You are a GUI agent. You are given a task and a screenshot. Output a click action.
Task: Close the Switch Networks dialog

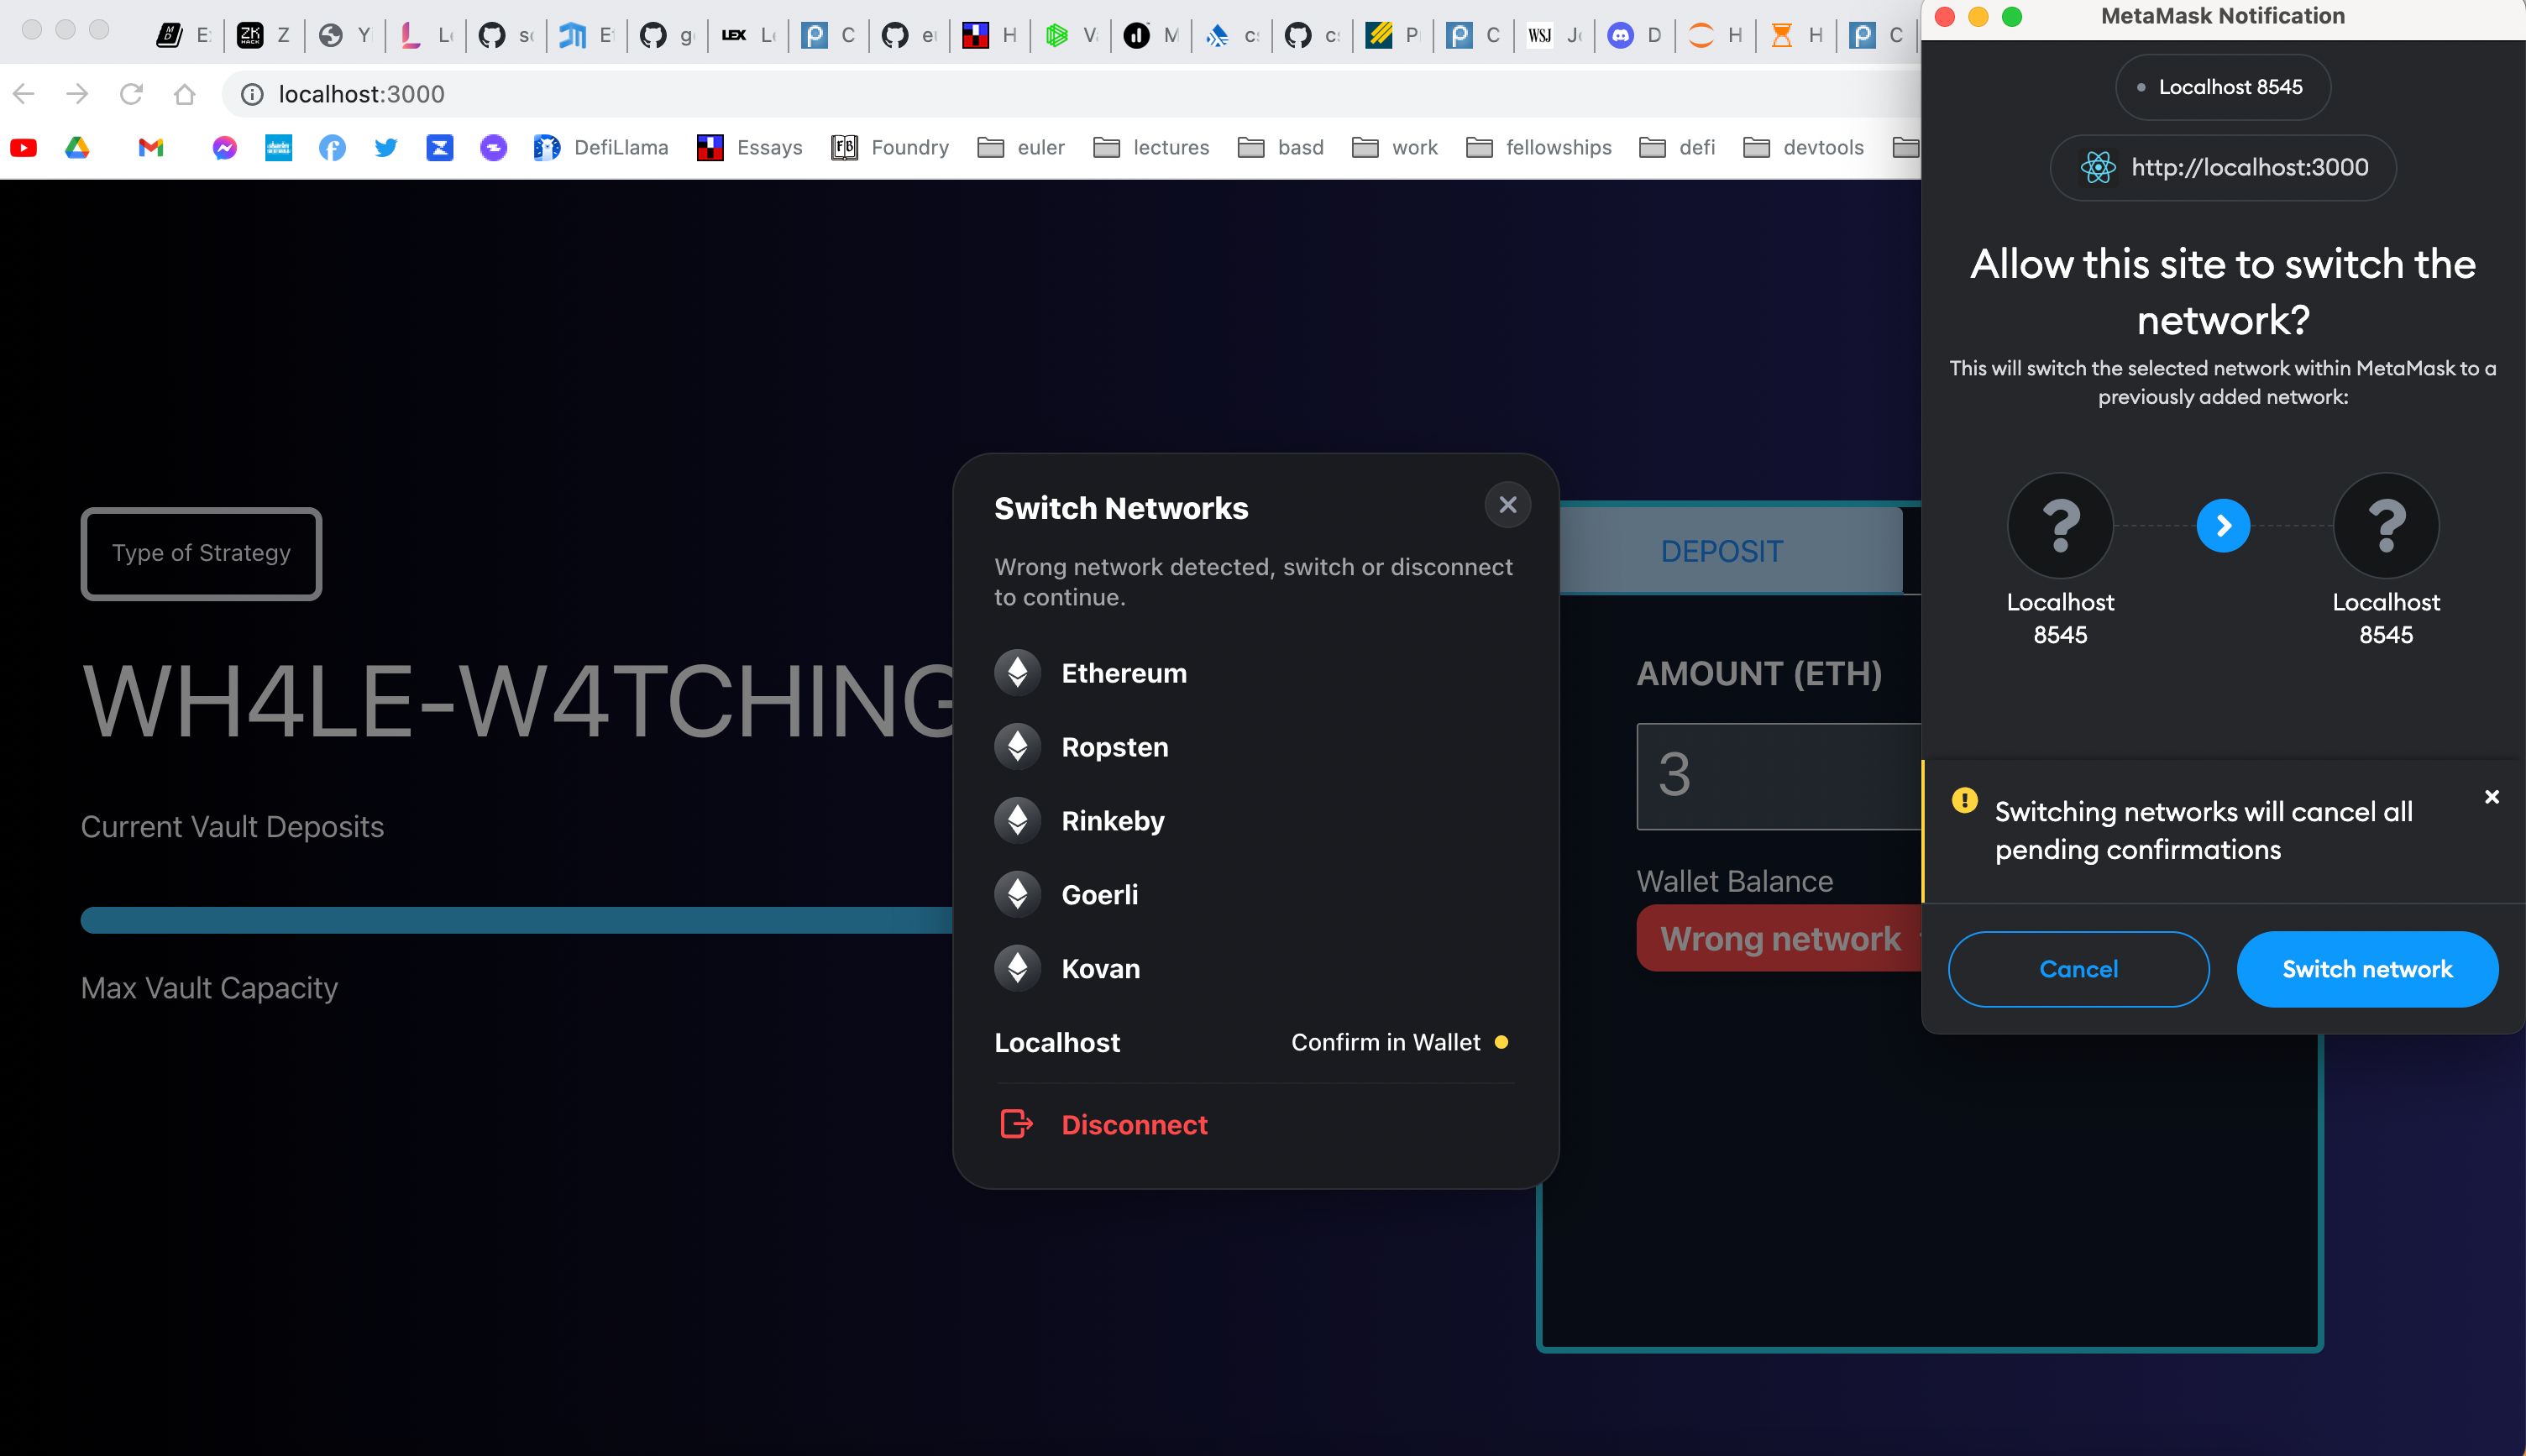click(1508, 505)
